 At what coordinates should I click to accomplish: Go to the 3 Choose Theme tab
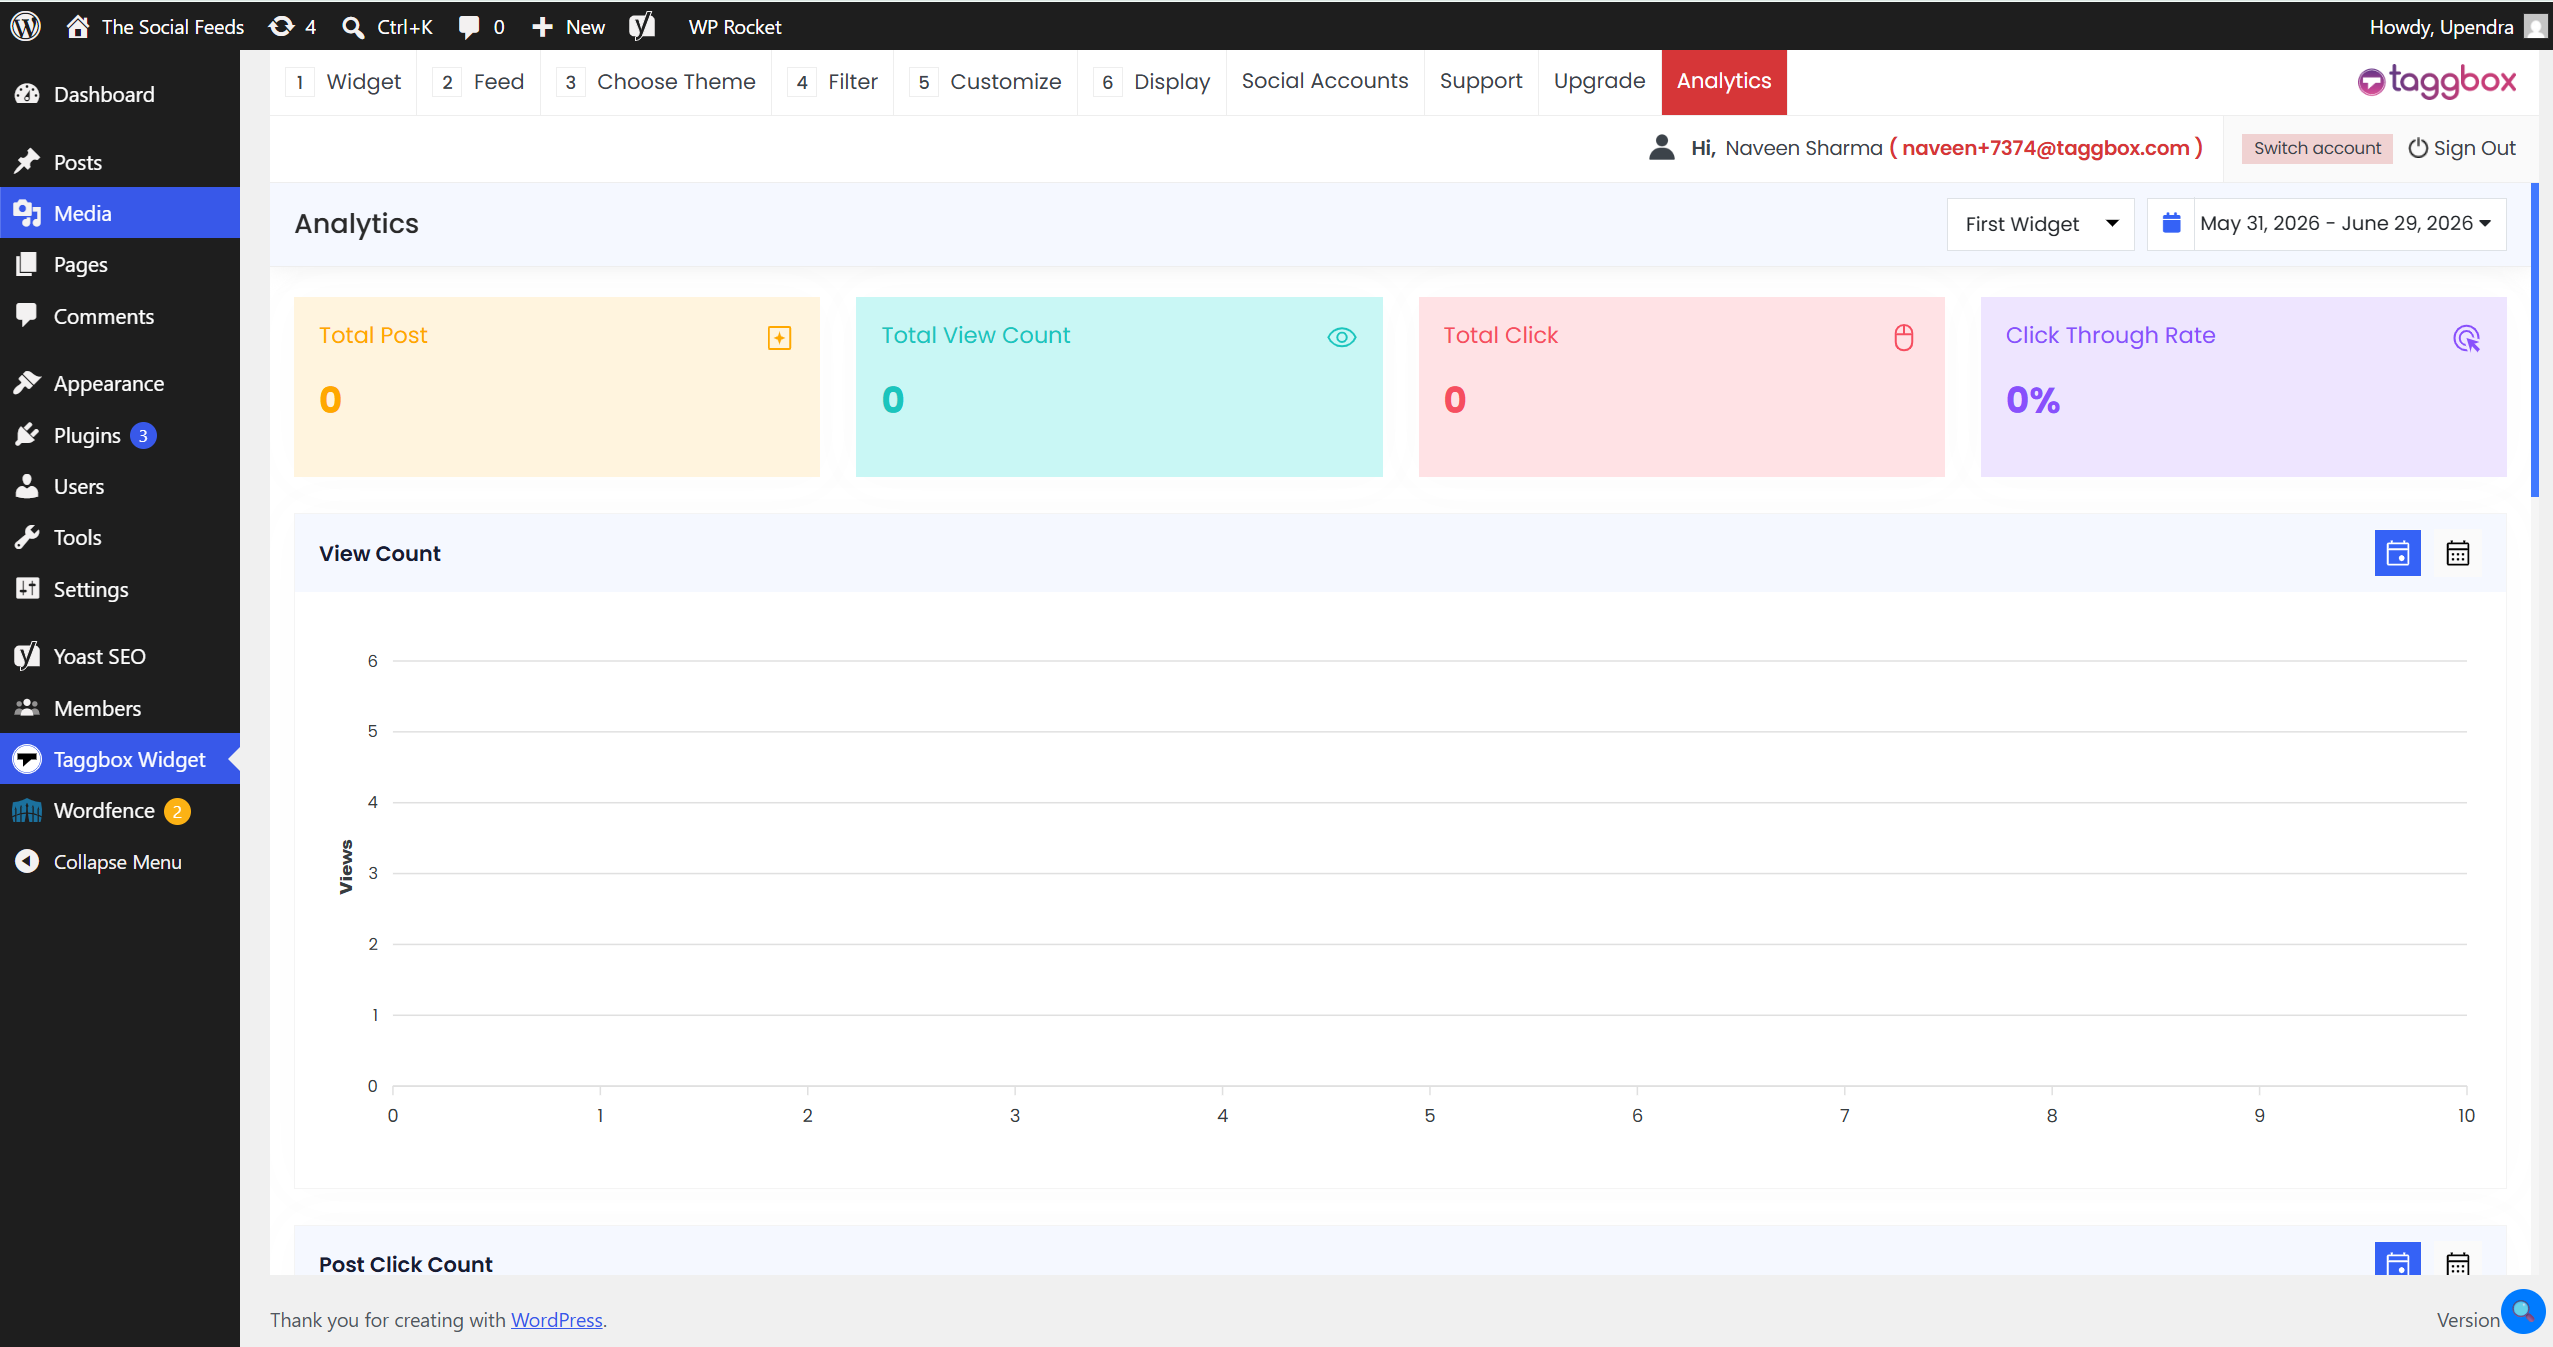(x=656, y=82)
